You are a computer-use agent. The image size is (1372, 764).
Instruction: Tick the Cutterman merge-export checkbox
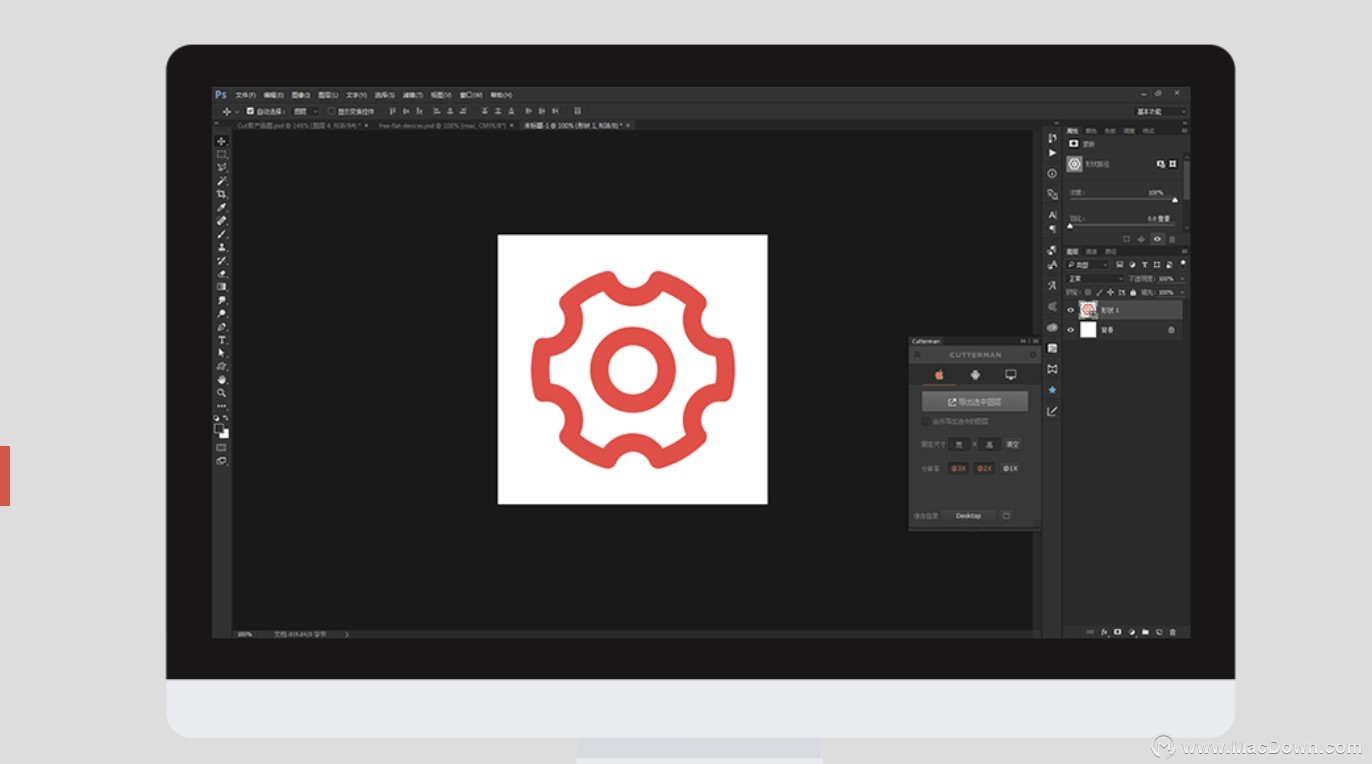coord(926,422)
